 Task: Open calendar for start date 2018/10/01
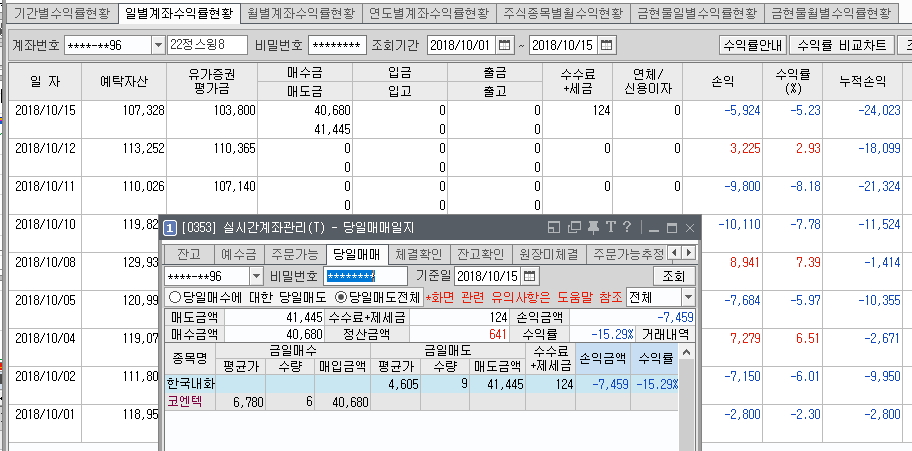[503, 46]
